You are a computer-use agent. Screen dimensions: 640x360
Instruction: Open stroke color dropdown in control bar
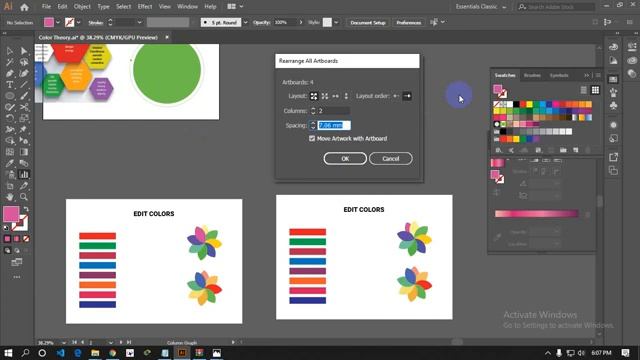pos(78,22)
